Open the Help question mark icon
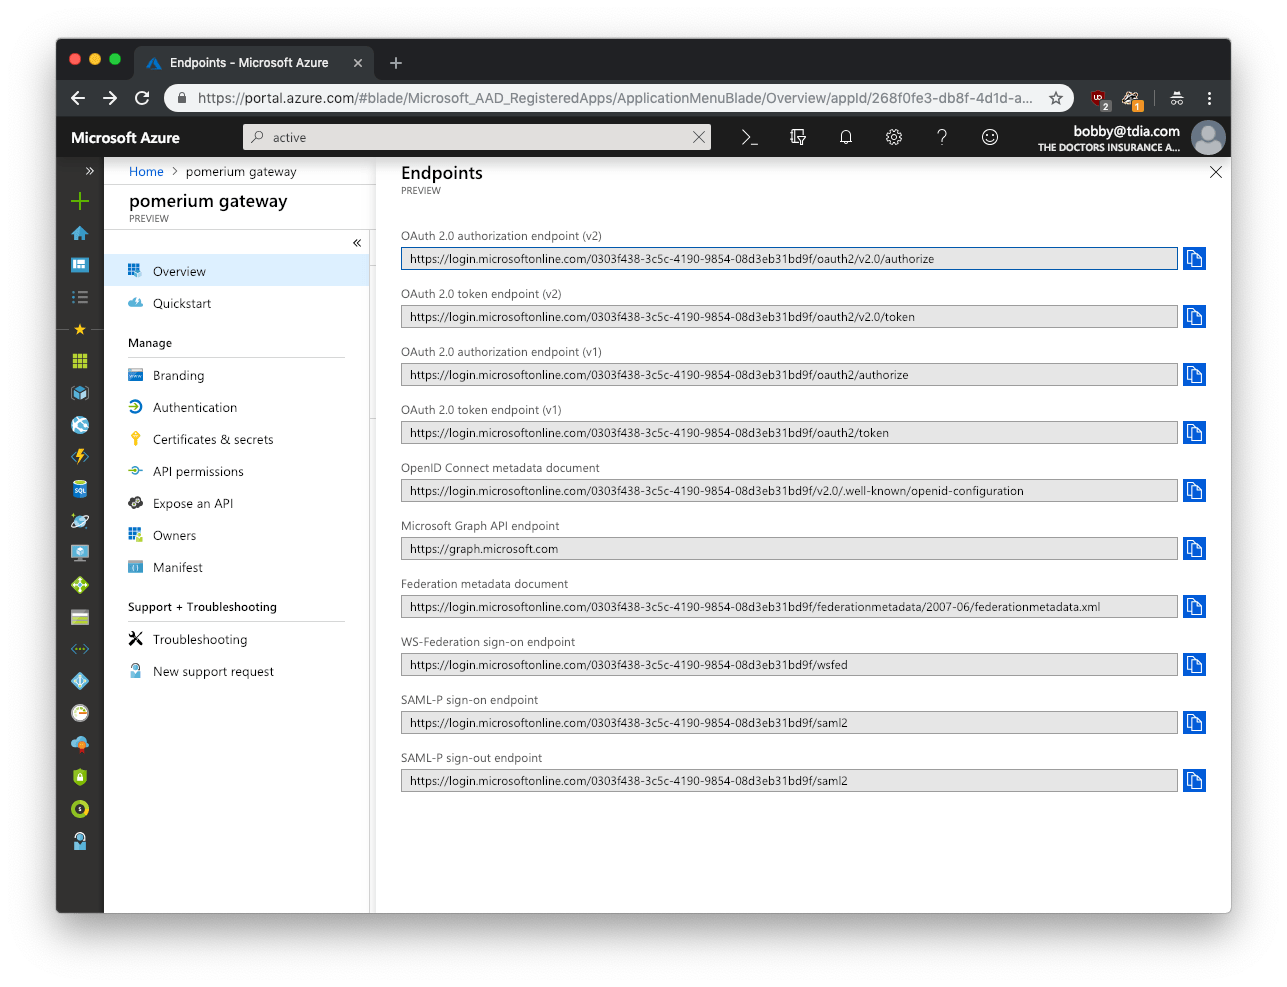 coord(942,137)
